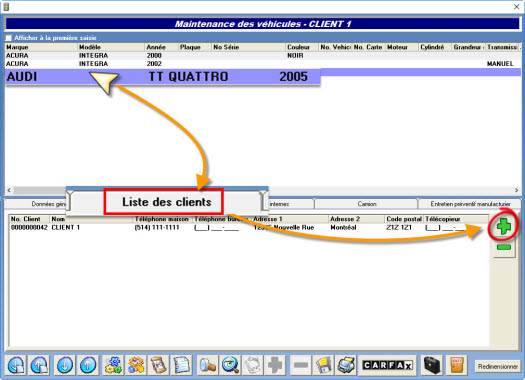
Task: Open the 'Liste des clients' tab
Action: 166,202
